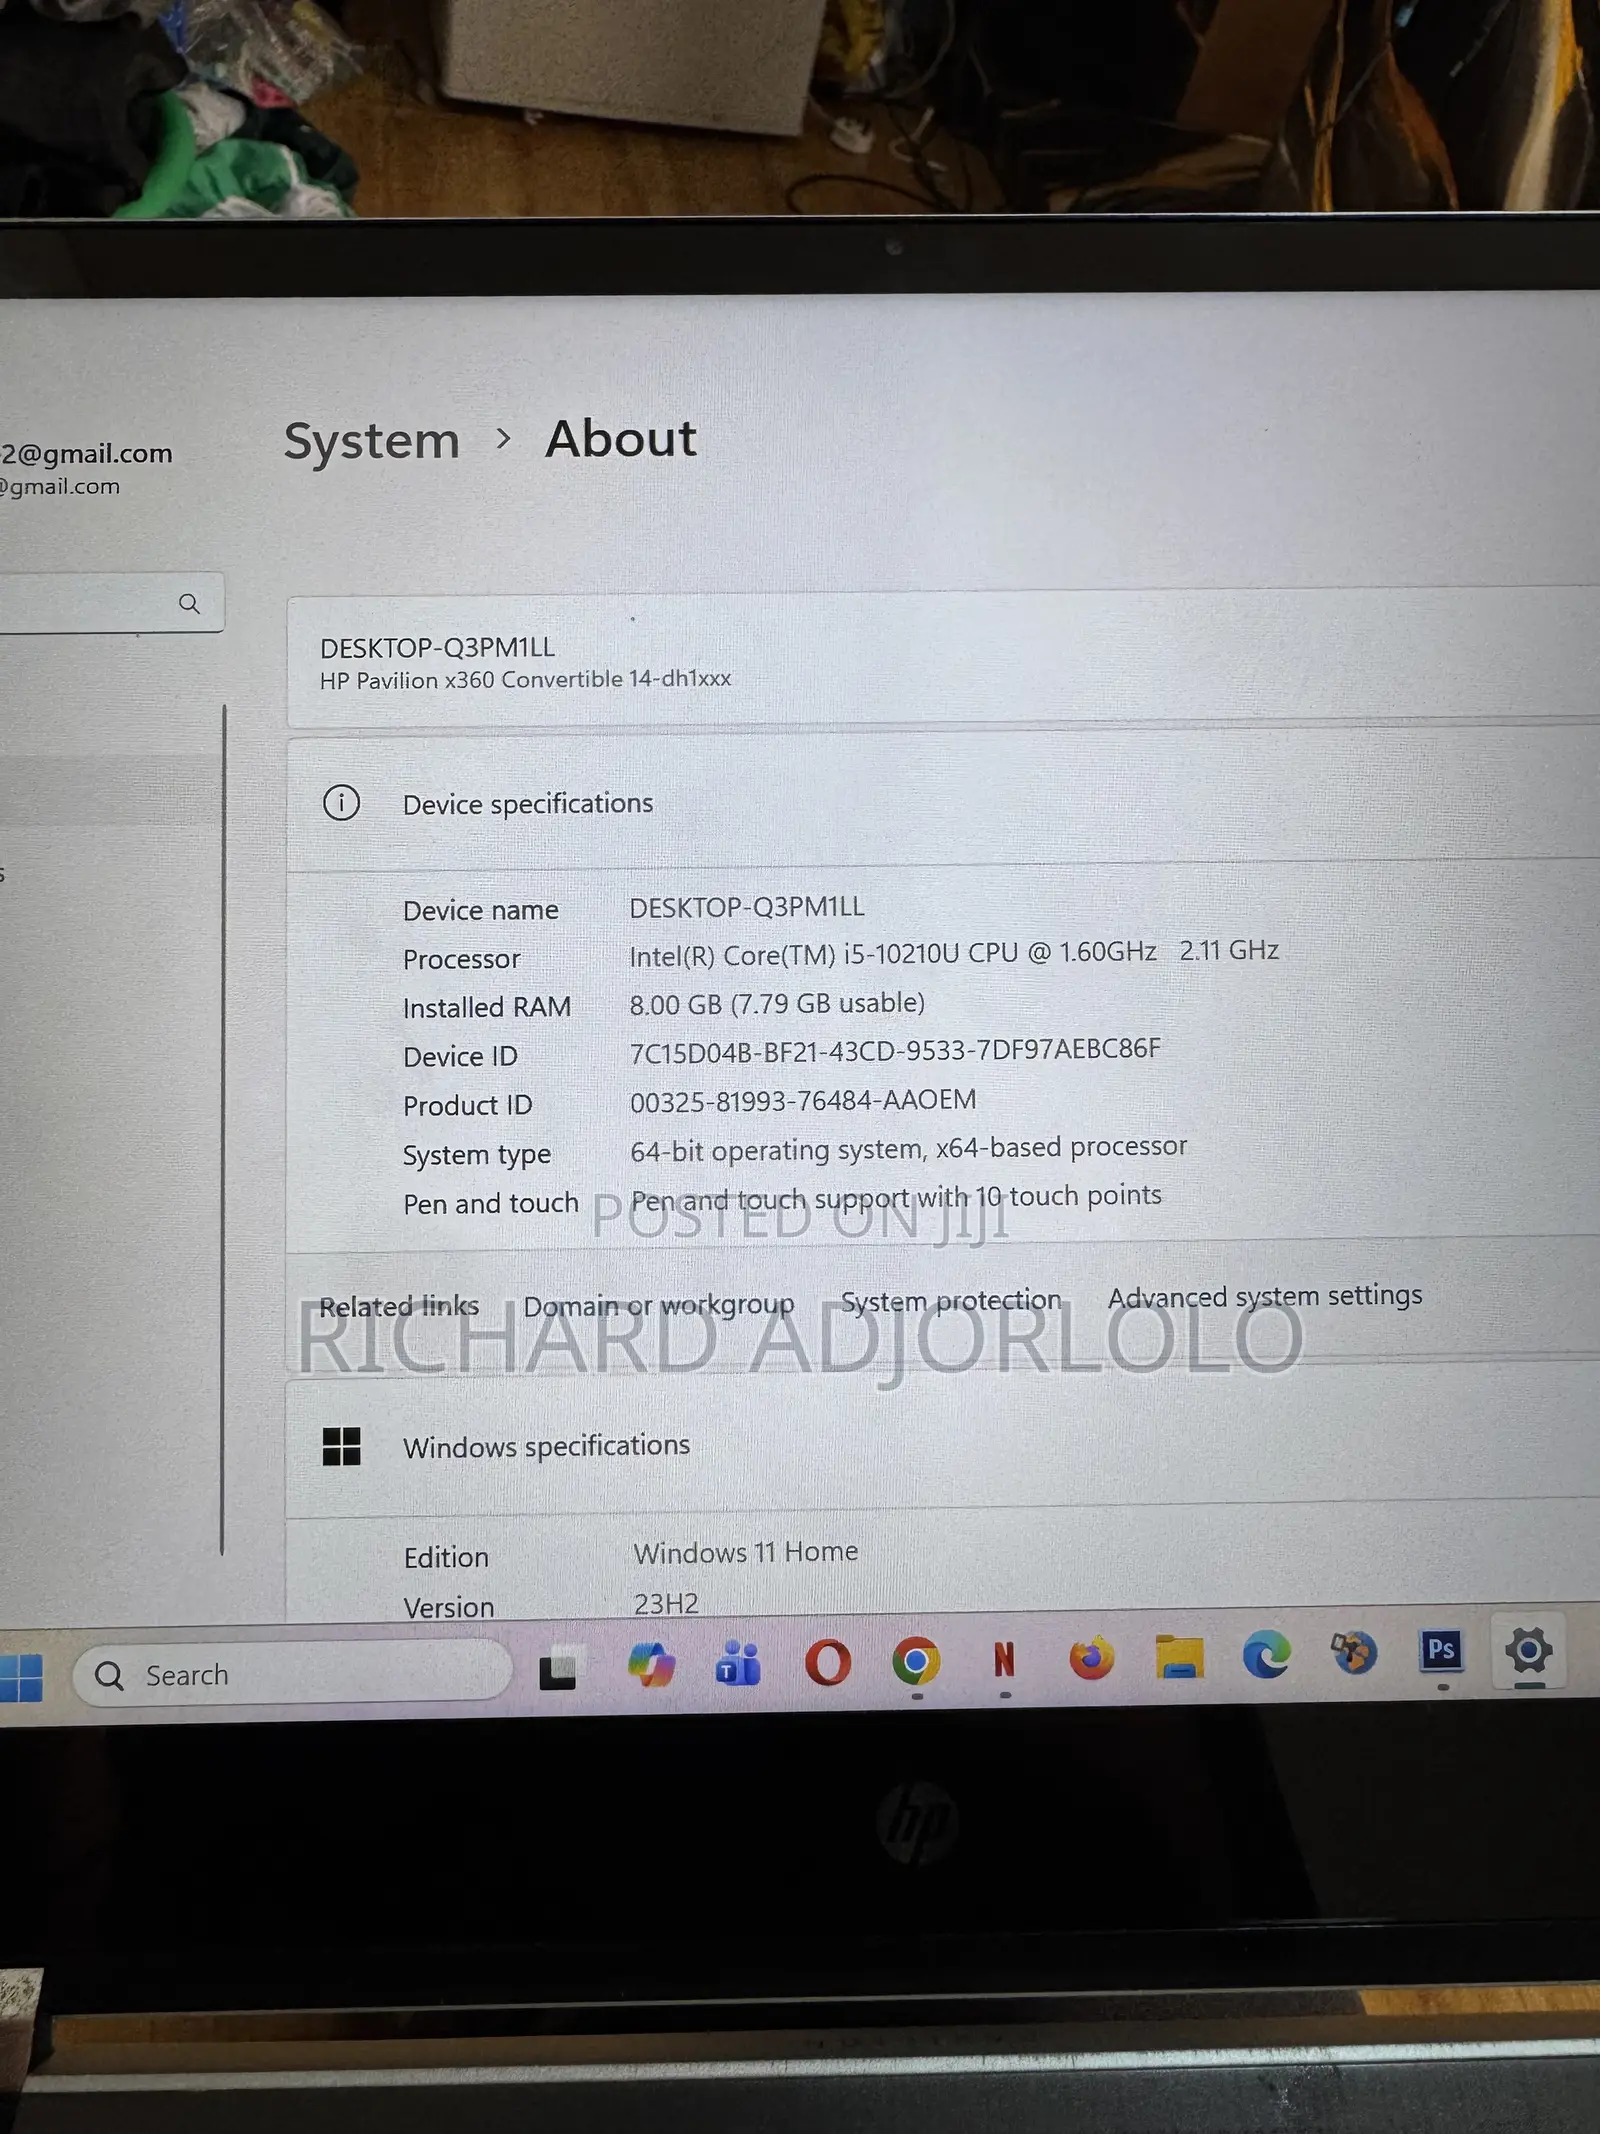Launch Firefox from the taskbar
1600x2134 pixels.
pos(1091,1658)
